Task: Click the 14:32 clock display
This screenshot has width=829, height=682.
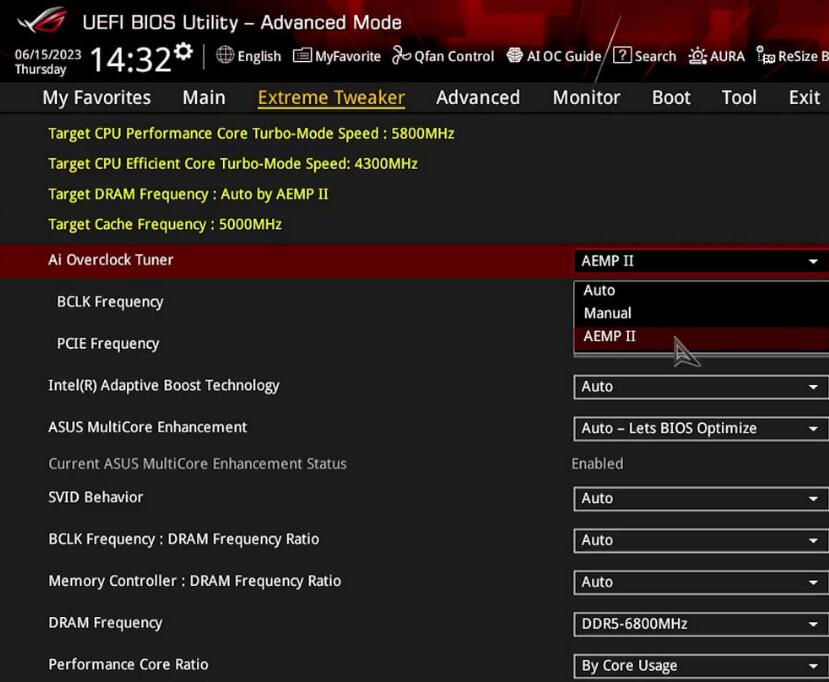Action: pyautogui.click(x=131, y=58)
